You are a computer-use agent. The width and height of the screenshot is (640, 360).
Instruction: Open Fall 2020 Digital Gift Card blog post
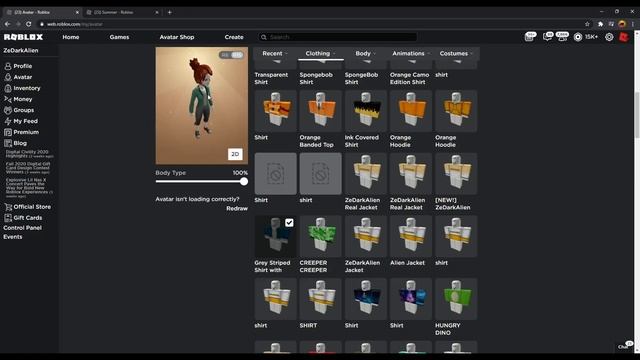[x=28, y=168]
